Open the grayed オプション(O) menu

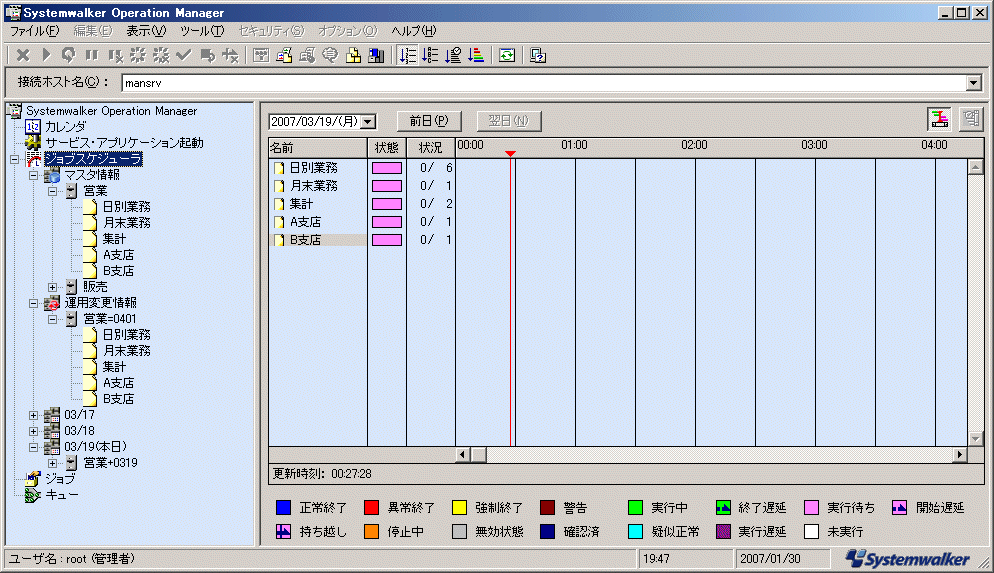[x=347, y=30]
